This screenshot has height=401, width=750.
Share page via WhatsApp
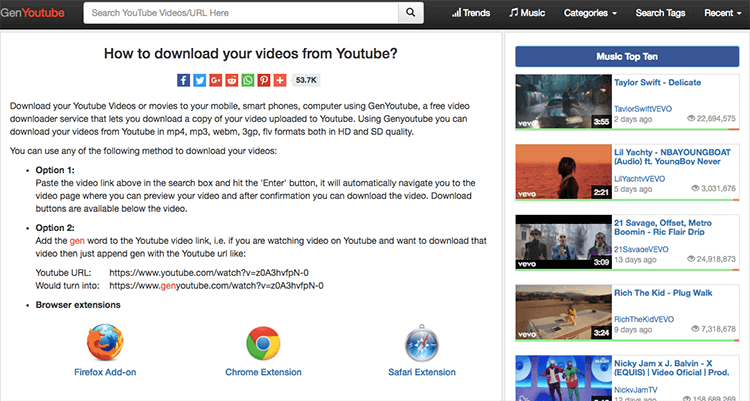point(248,80)
